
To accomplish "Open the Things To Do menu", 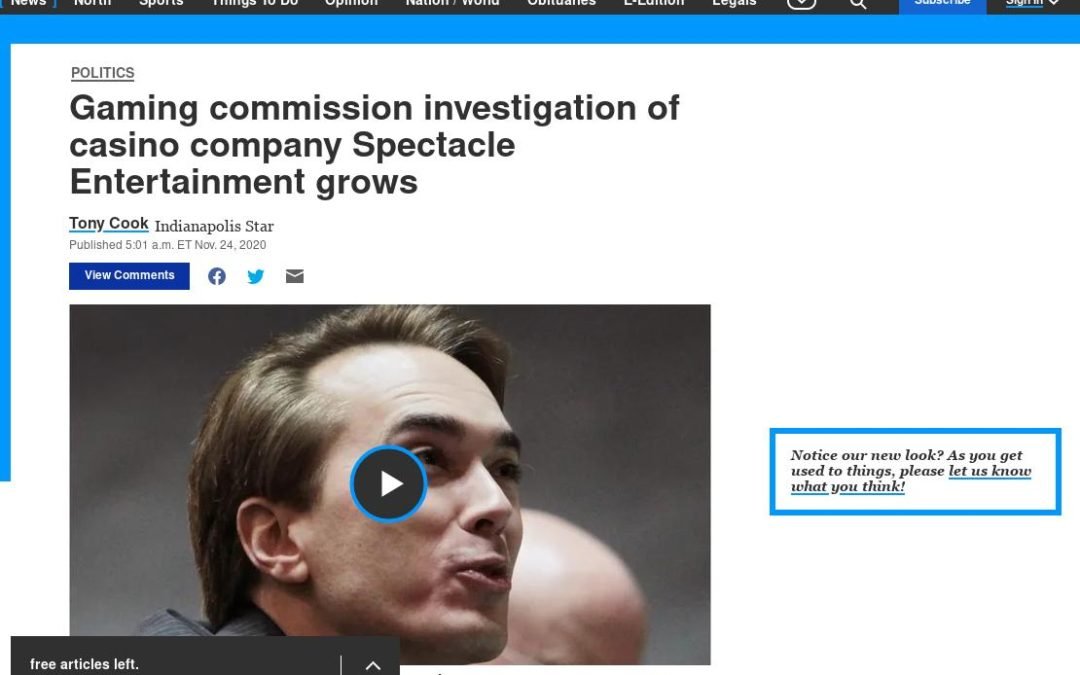I will 255,3.
